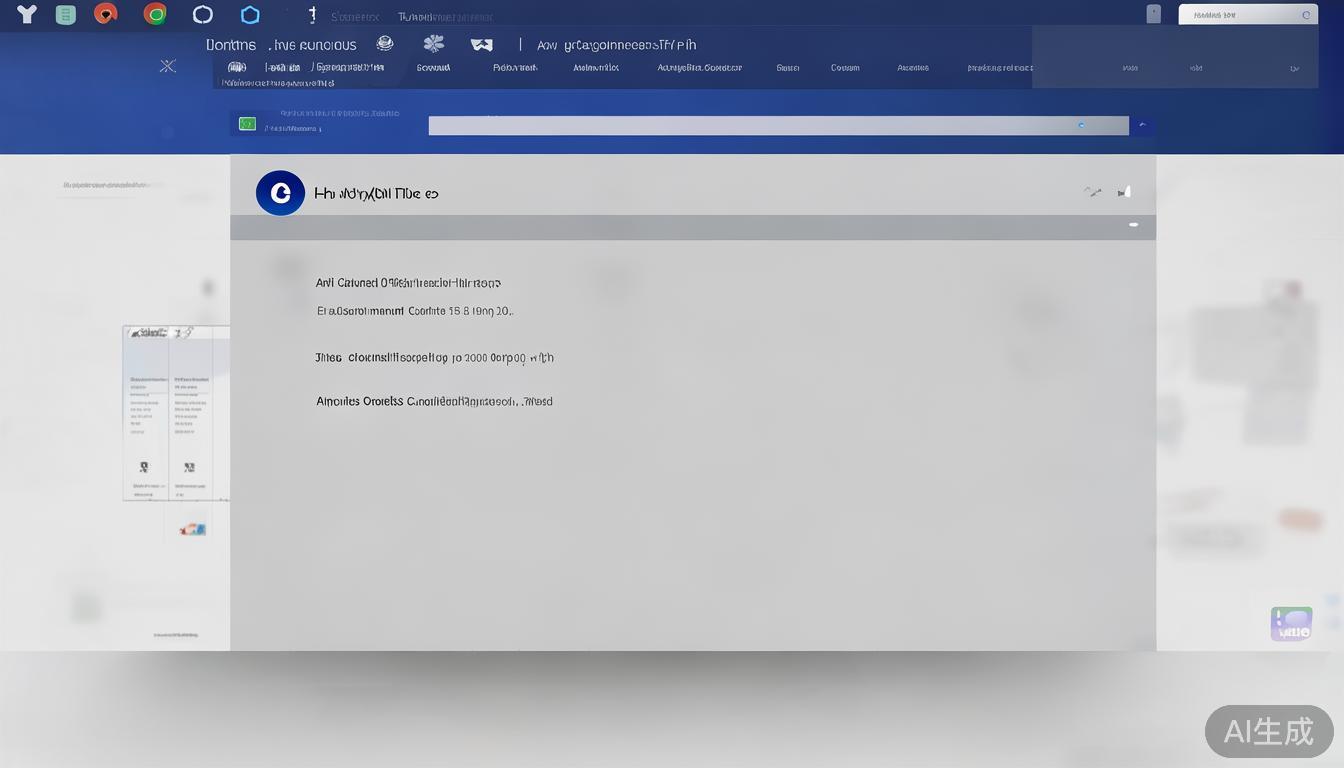This screenshot has height=768, width=1344.
Task: Open the green document icon in top bar
Action: click(66, 14)
